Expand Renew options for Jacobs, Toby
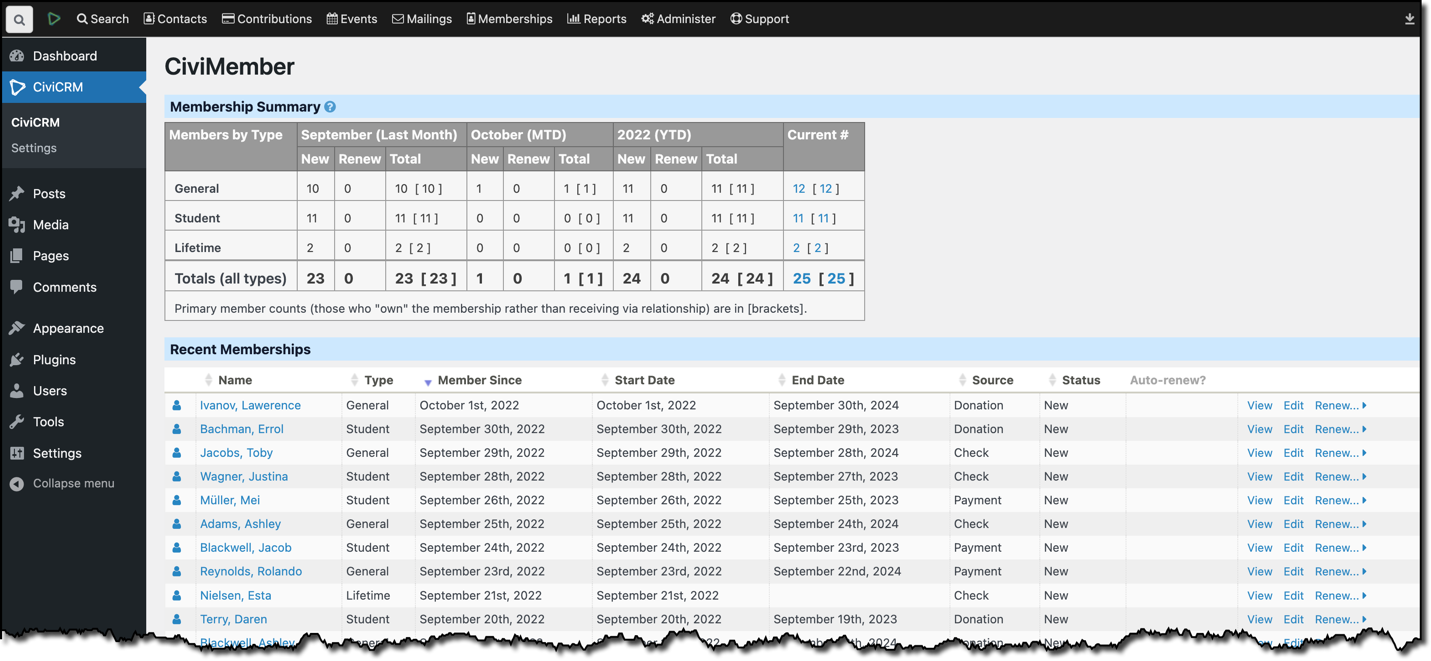 pos(1341,453)
